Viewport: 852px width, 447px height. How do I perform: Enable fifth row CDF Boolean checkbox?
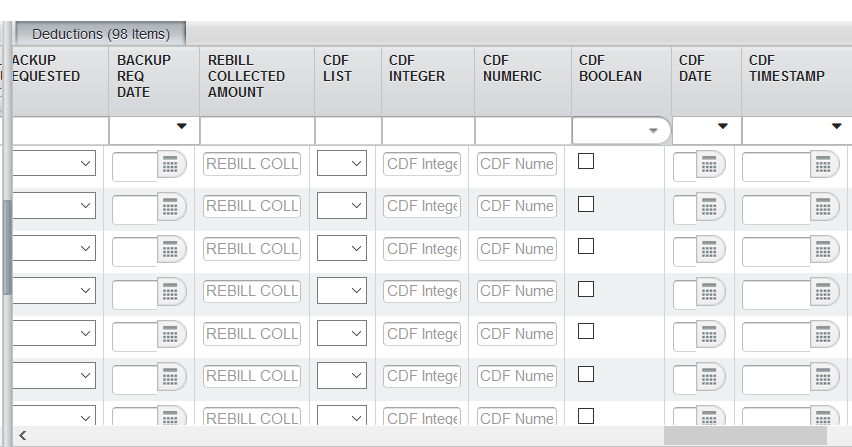(x=586, y=331)
